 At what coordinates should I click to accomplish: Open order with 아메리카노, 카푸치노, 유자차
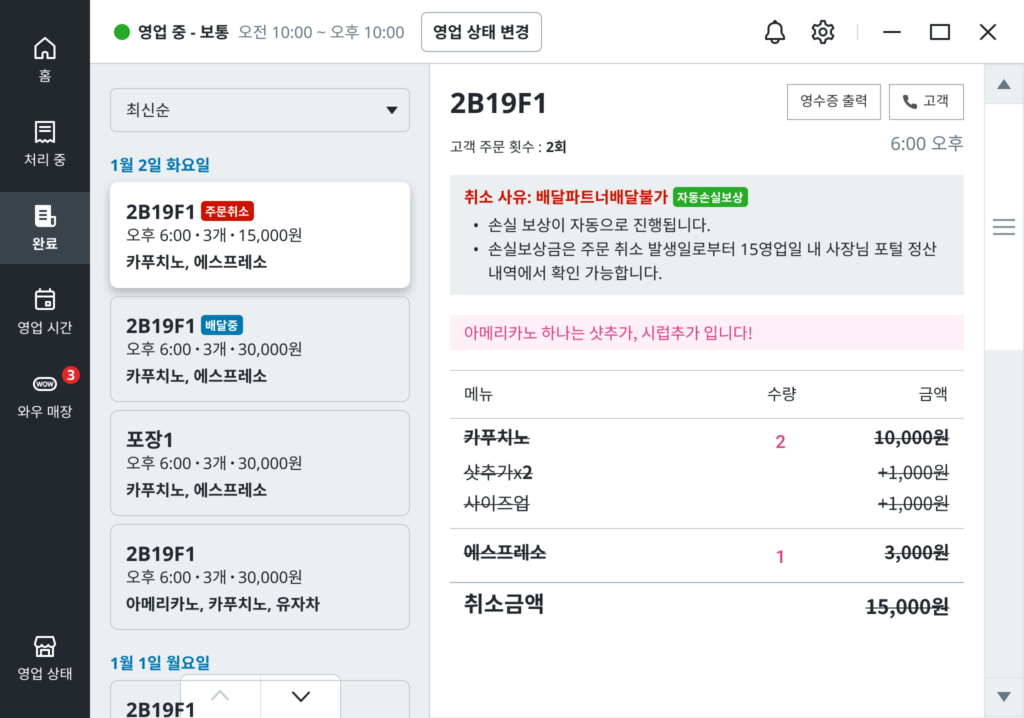[260, 577]
